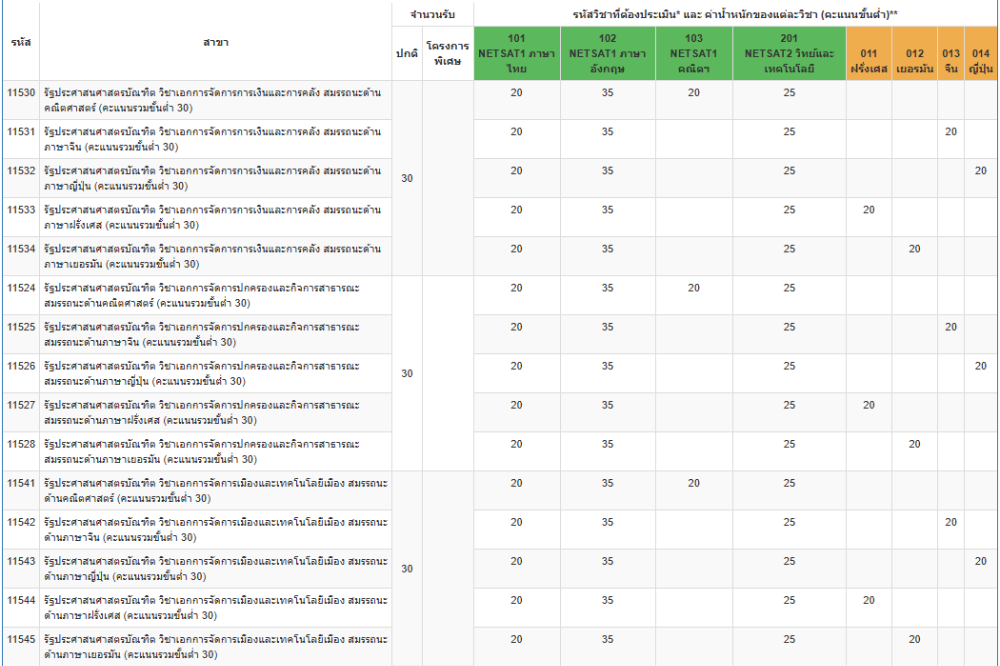Viewport: 1000px width, 666px height.
Task: Select program code 11534
Action: (21, 249)
